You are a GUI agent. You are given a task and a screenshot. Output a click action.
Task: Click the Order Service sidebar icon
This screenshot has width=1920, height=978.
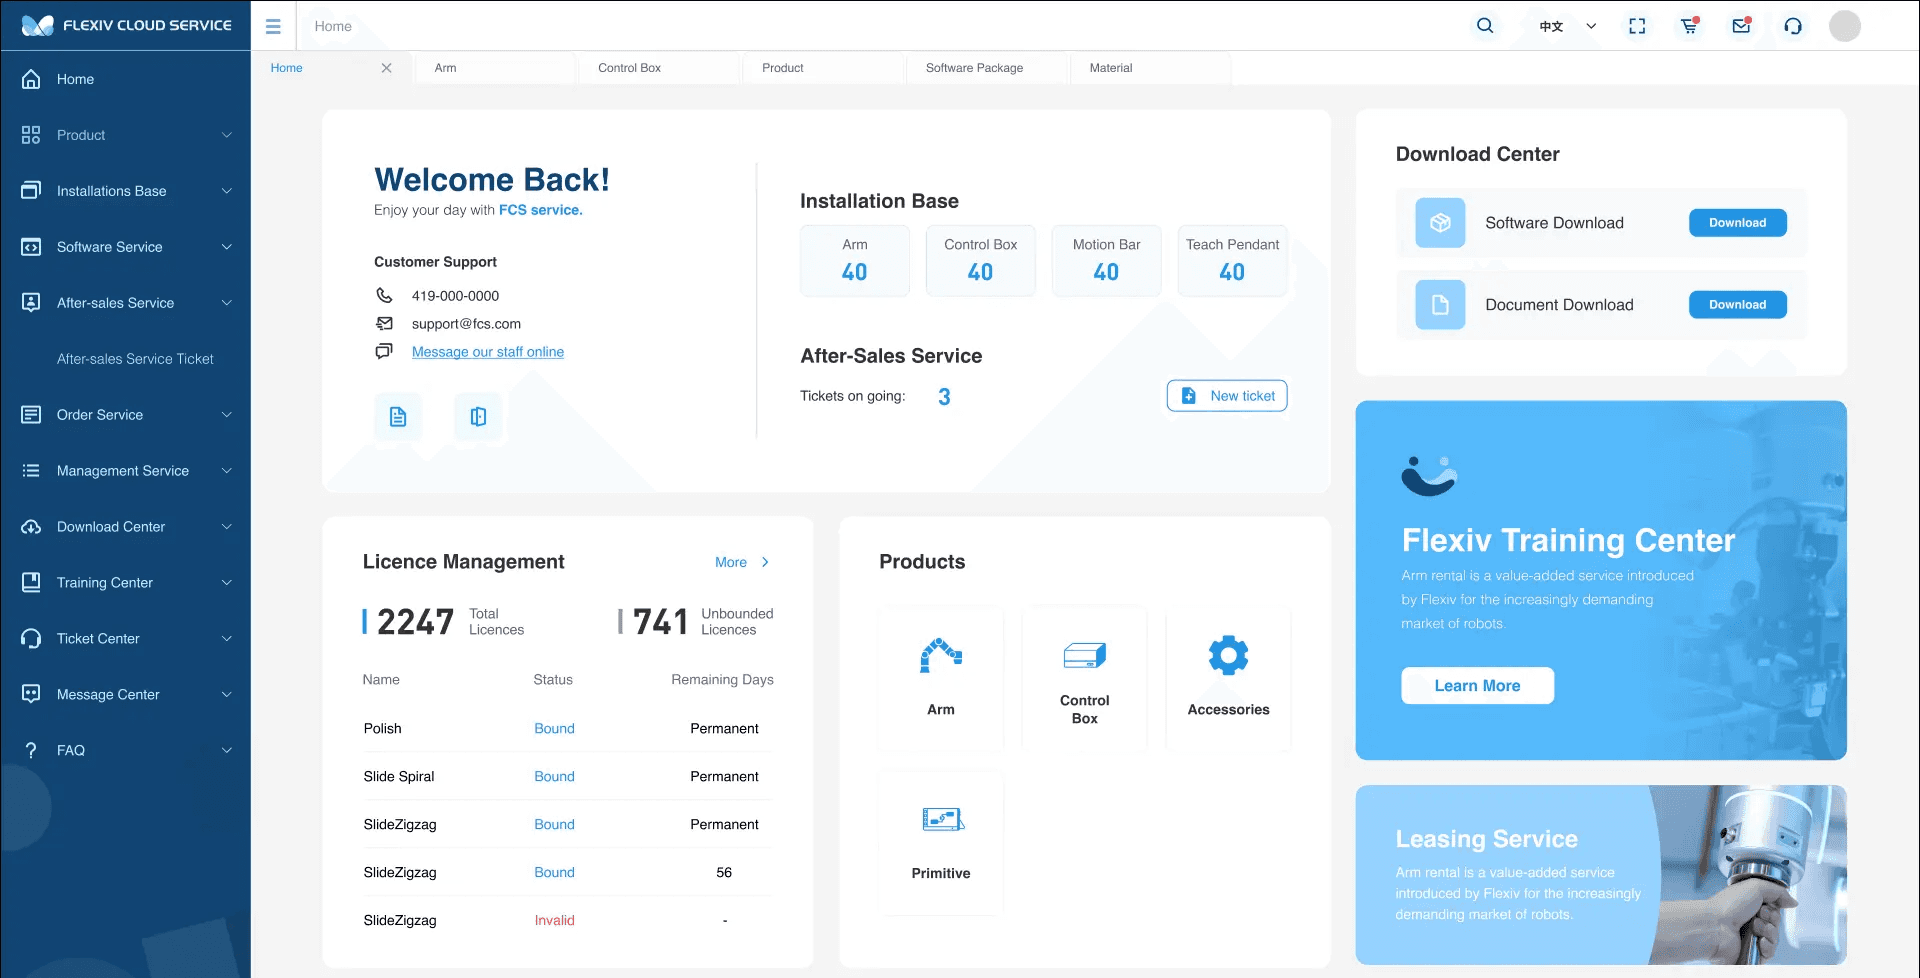click(31, 415)
